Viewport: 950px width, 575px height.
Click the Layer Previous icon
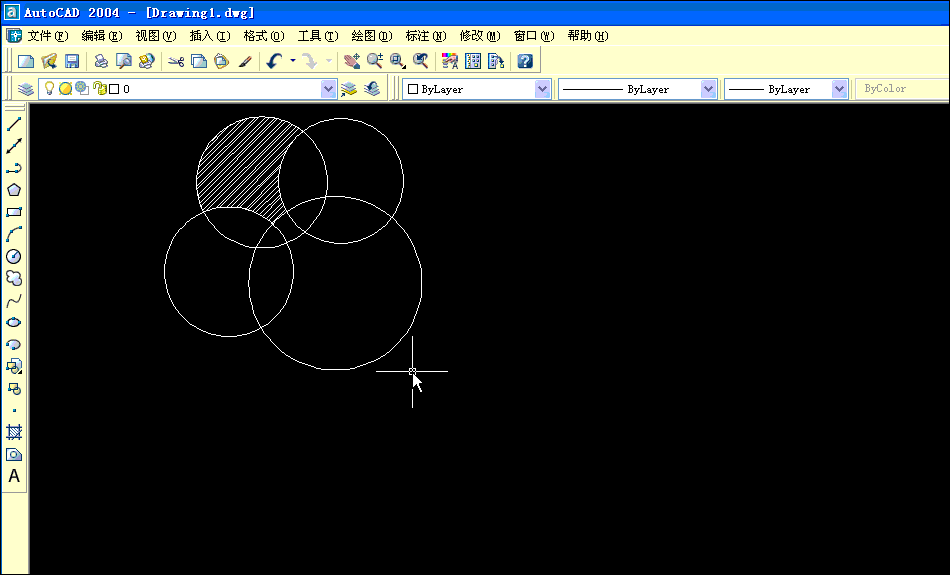pos(372,89)
